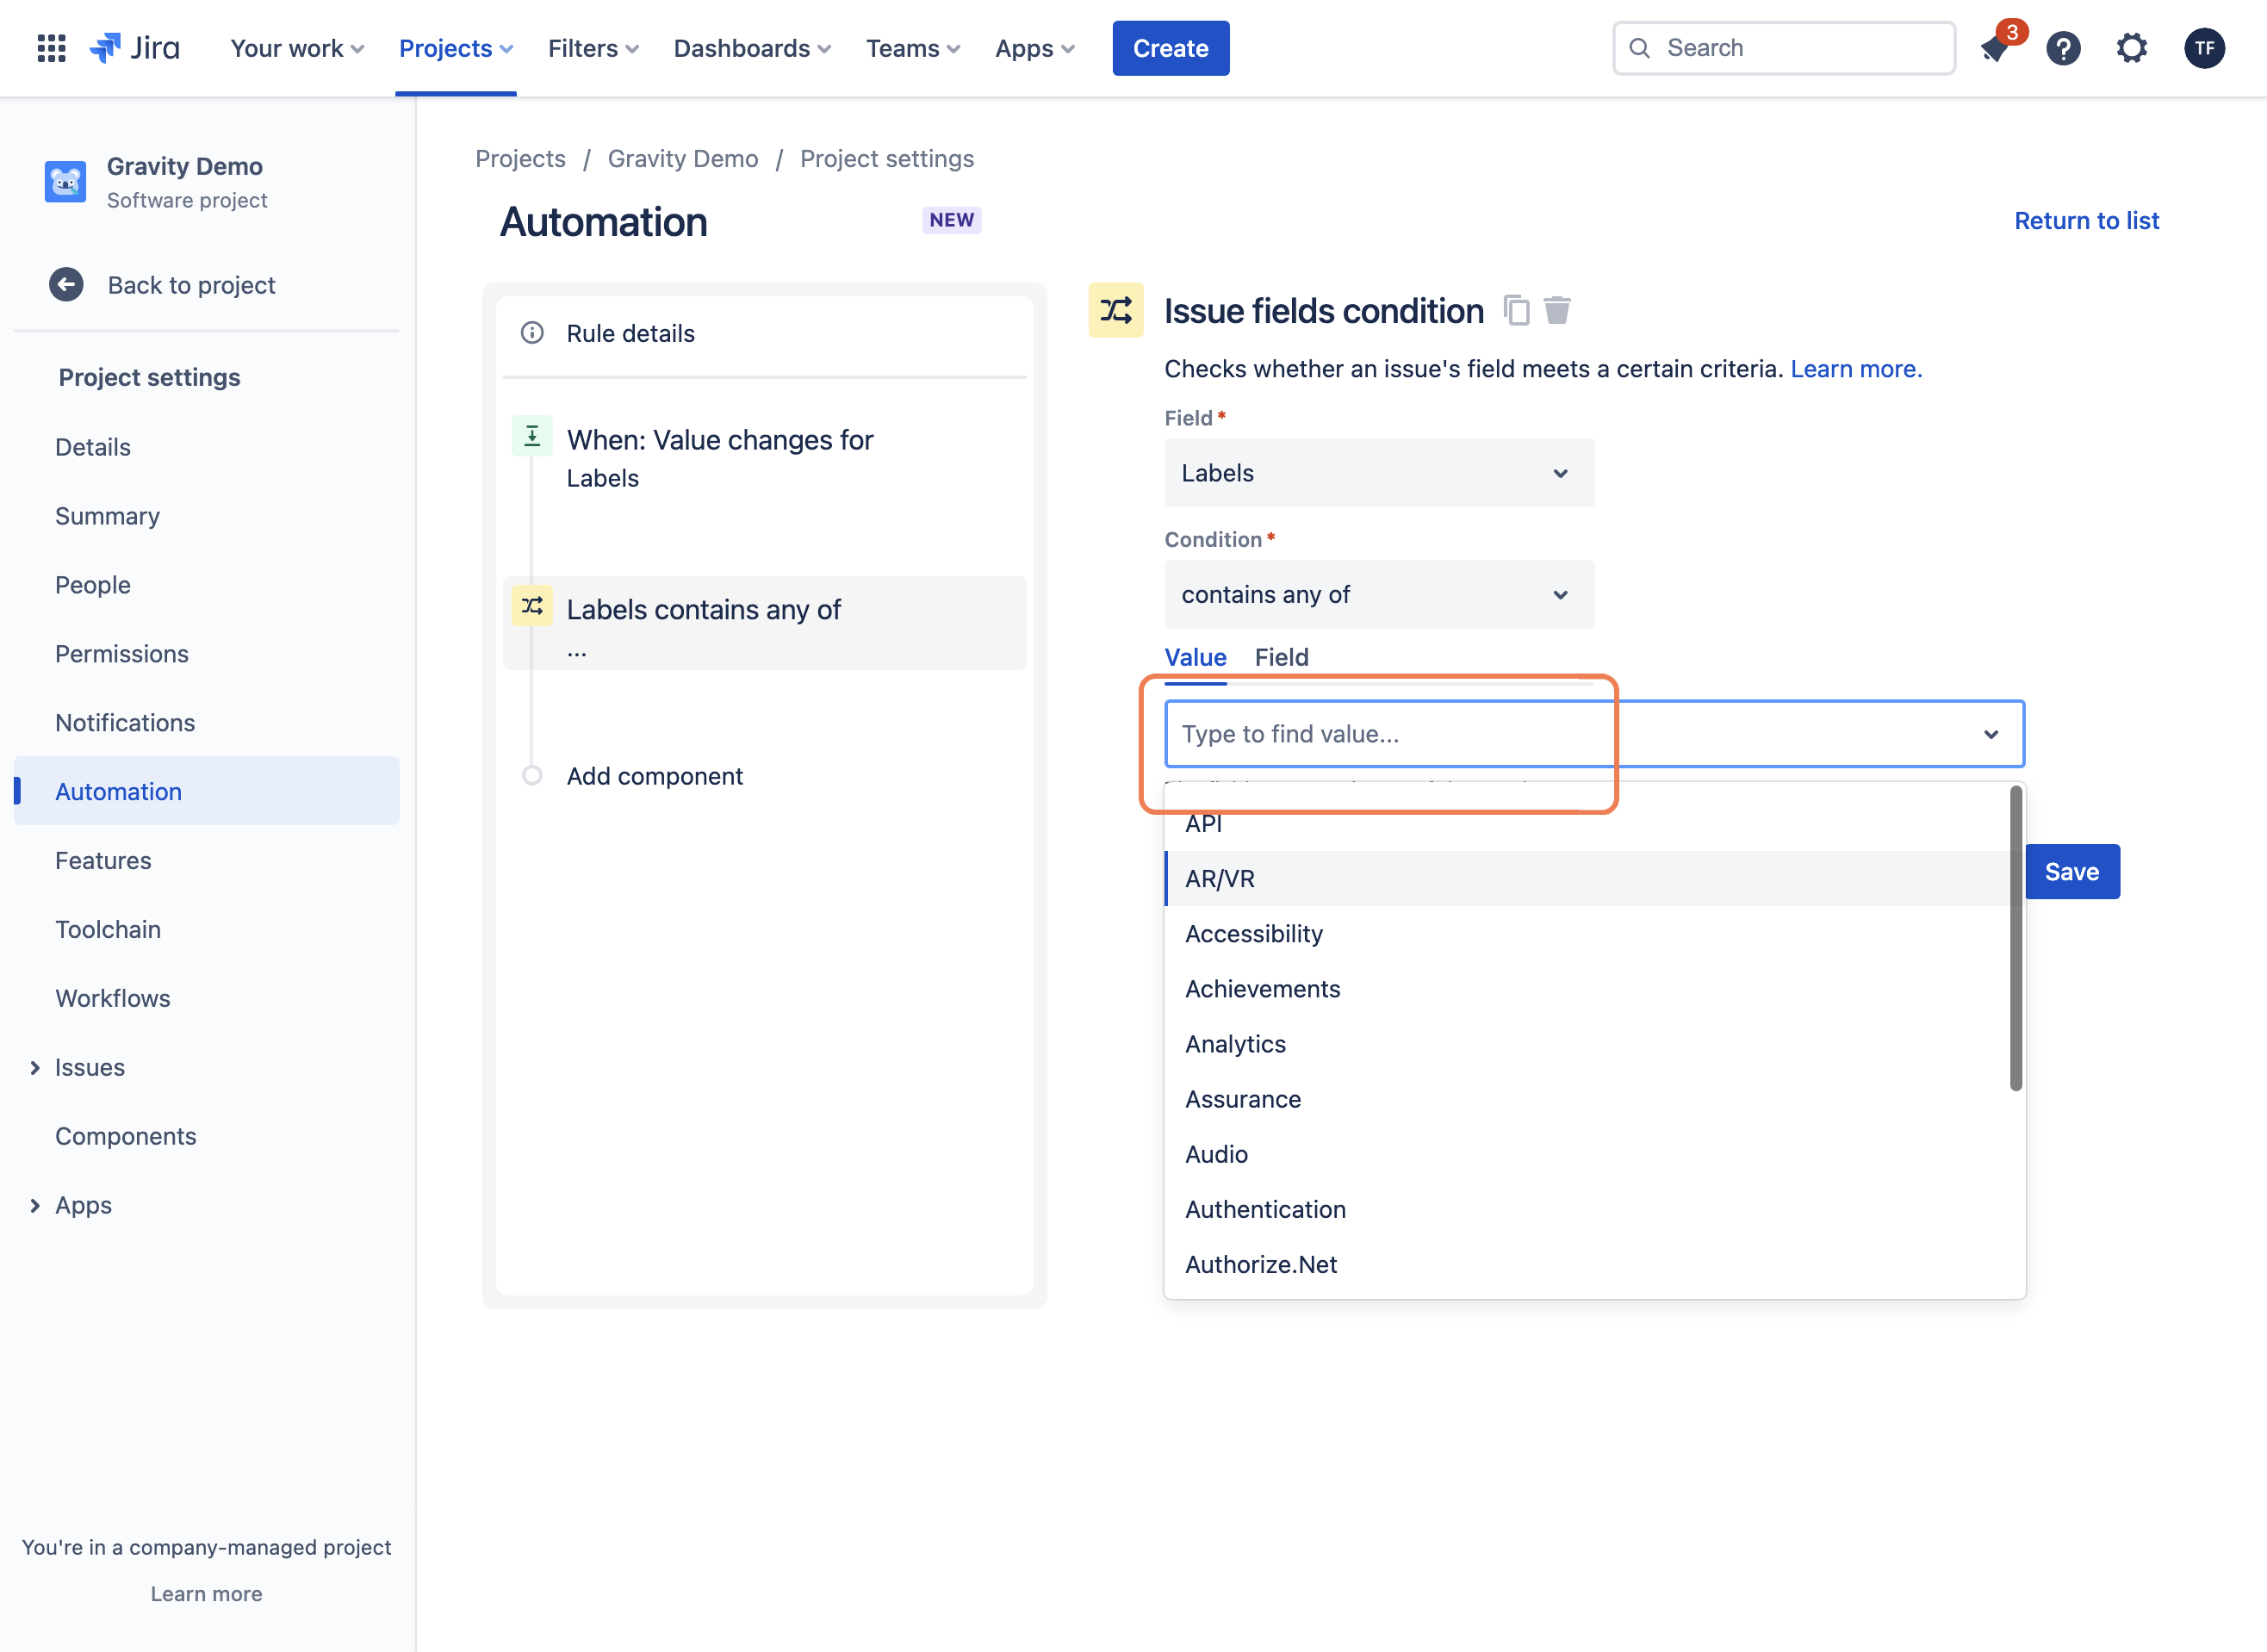Click the label options list scrollbar
Image resolution: width=2267 pixels, height=1652 pixels.
(x=2016, y=939)
